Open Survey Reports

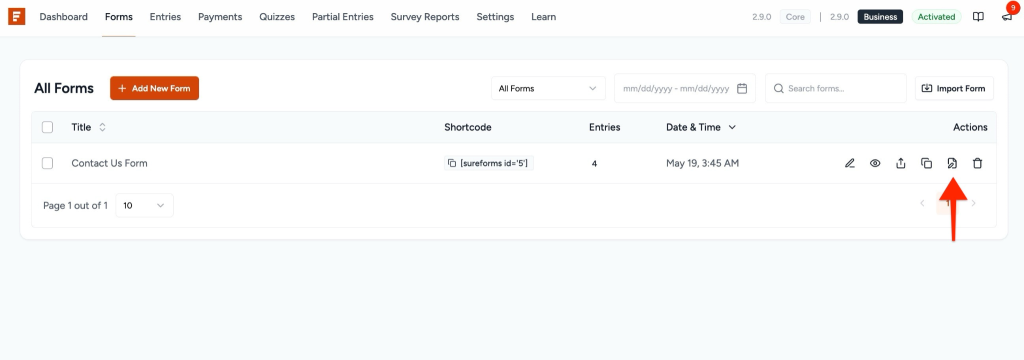(425, 17)
